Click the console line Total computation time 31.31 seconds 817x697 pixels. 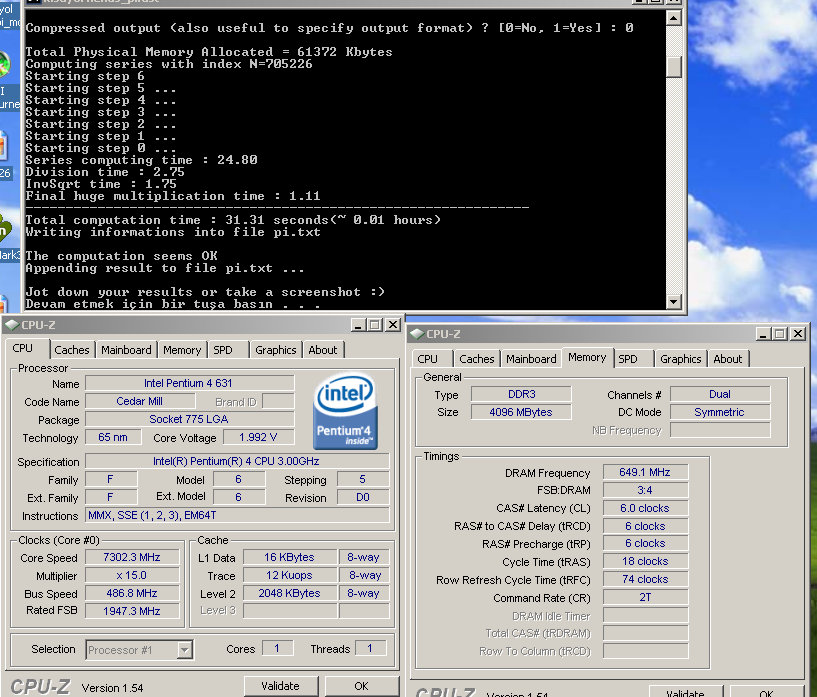pos(233,220)
